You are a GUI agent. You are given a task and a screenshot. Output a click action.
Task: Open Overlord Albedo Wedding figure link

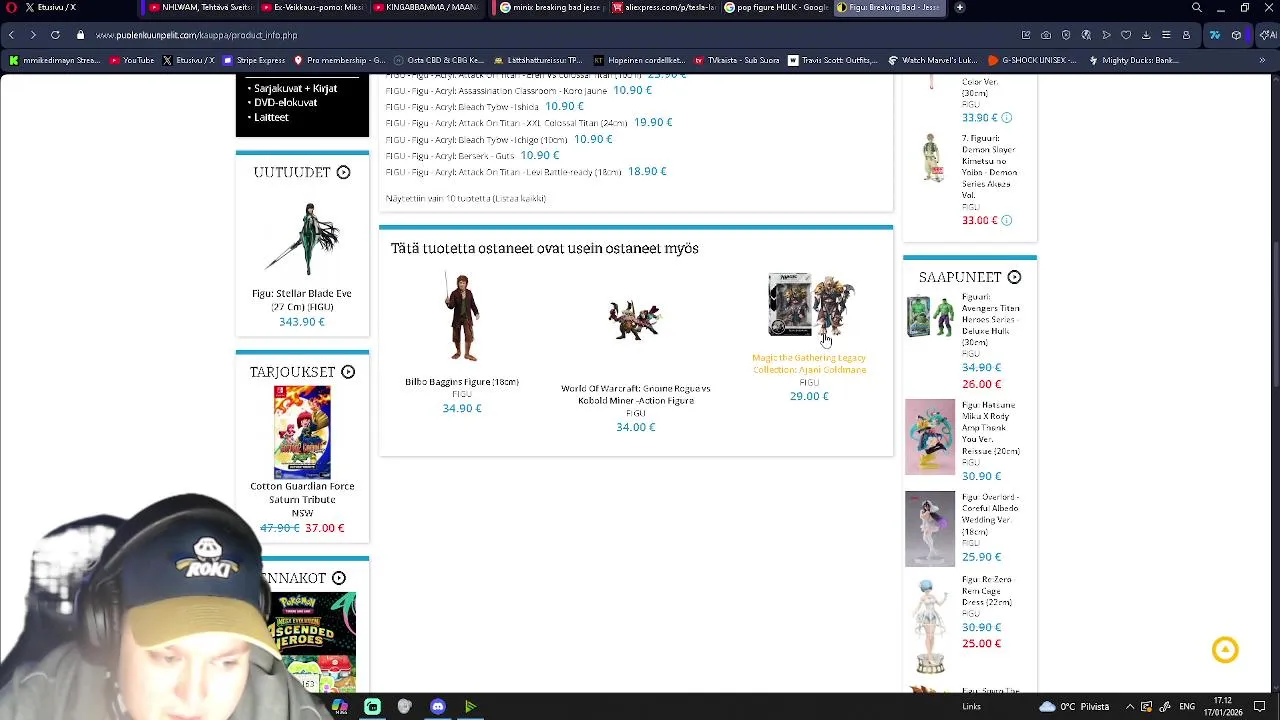[x=990, y=514]
